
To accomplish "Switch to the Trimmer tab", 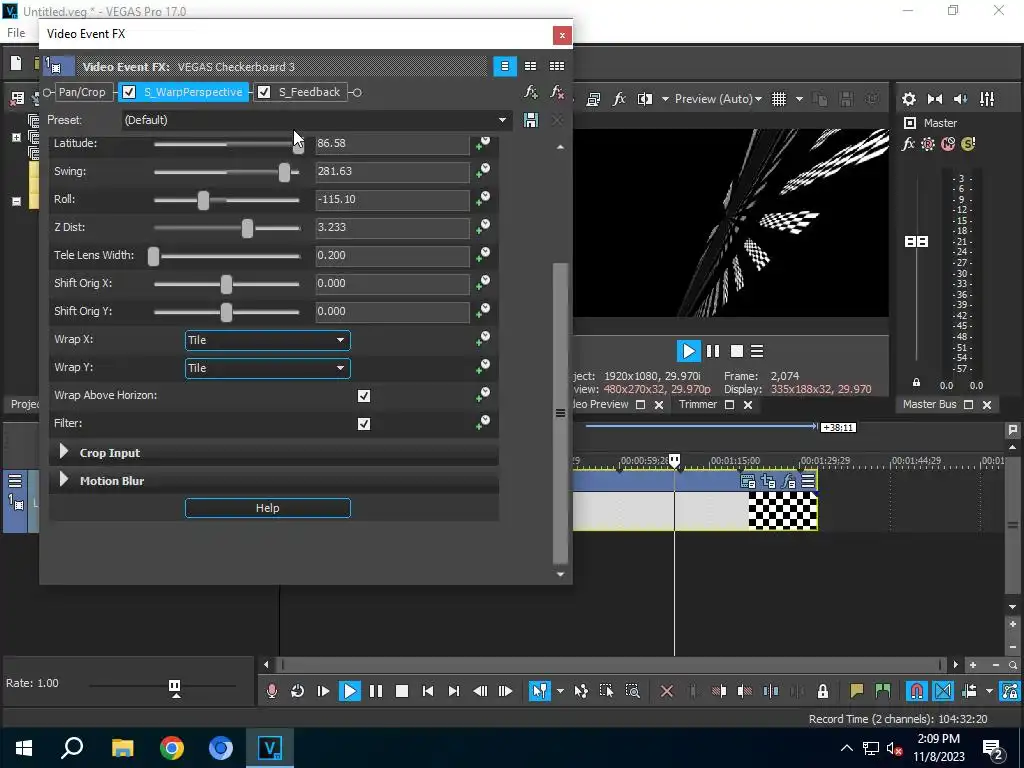I will click(697, 404).
